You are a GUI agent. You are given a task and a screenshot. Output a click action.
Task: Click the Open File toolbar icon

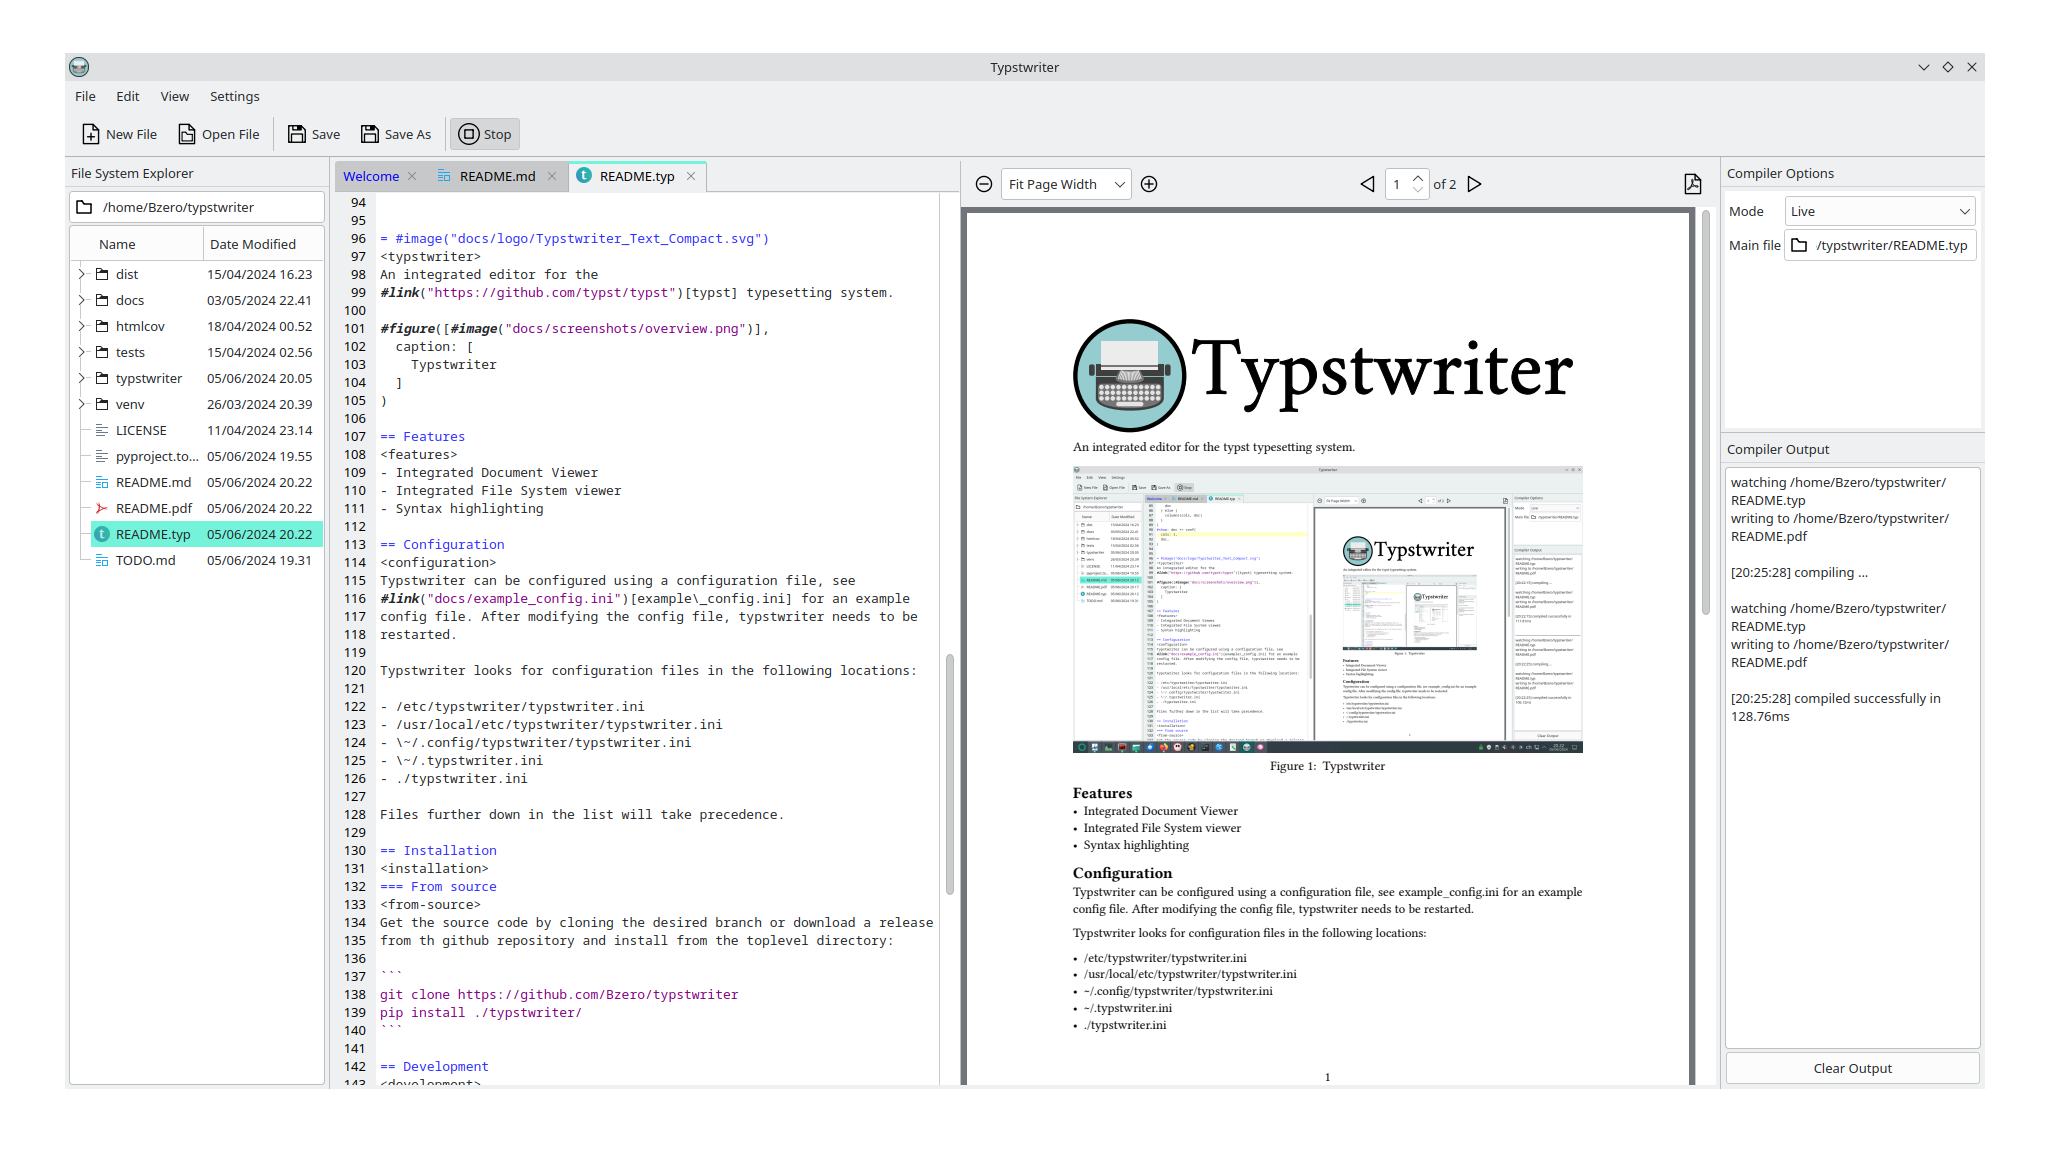pos(187,134)
